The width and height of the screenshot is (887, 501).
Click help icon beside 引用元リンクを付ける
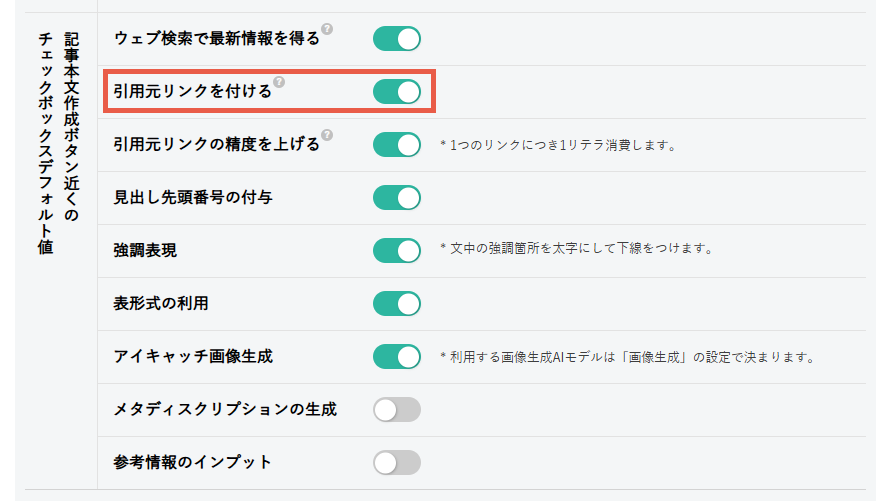click(279, 82)
